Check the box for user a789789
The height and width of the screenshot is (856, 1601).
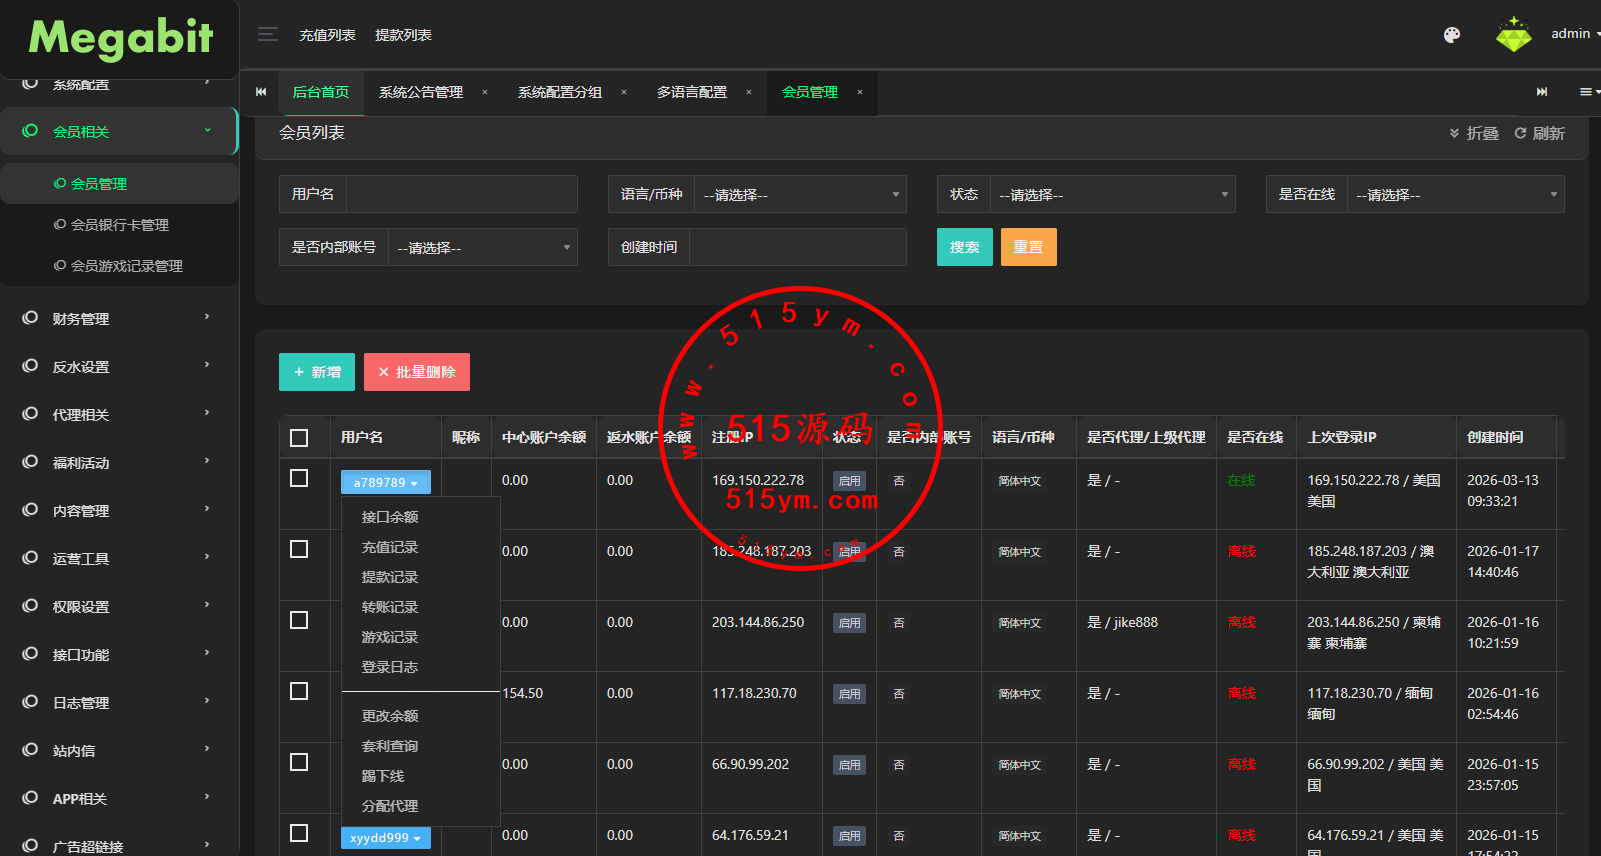[299, 479]
